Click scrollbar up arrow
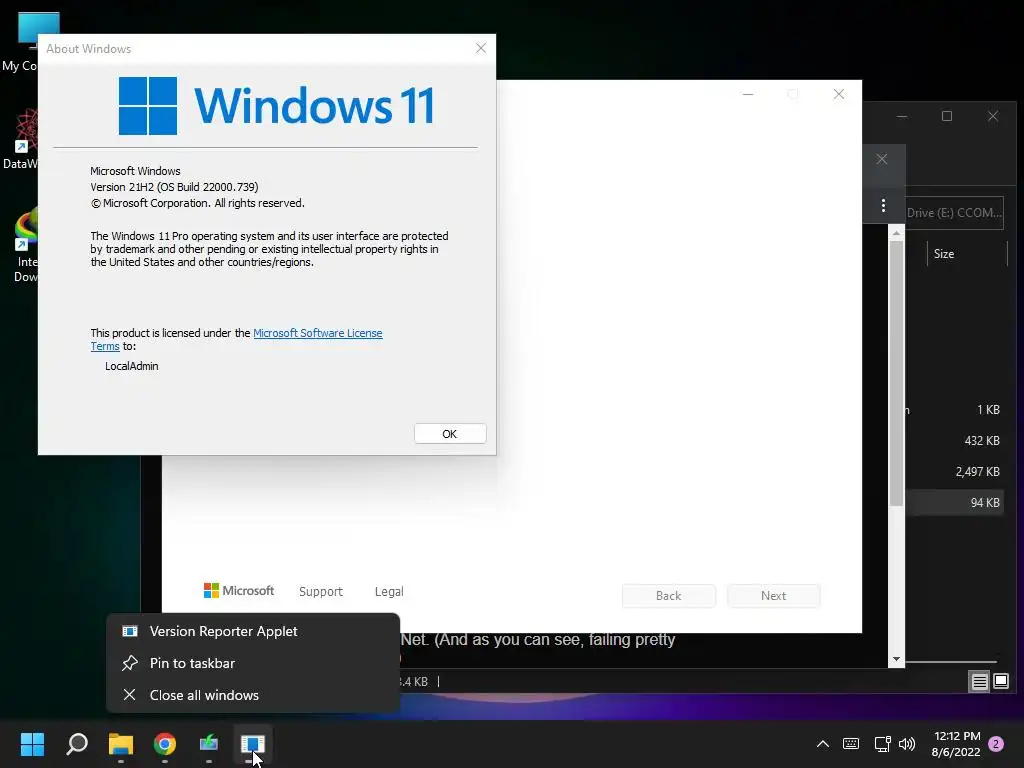This screenshot has width=1024, height=768. 896,233
